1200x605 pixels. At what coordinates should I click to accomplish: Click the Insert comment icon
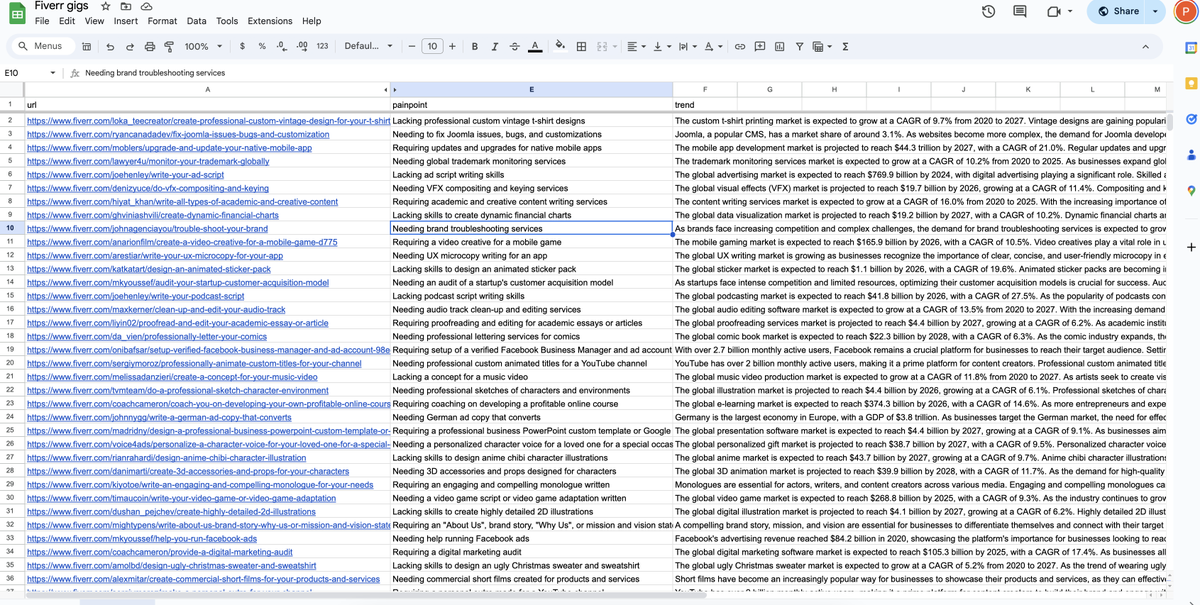(x=760, y=46)
